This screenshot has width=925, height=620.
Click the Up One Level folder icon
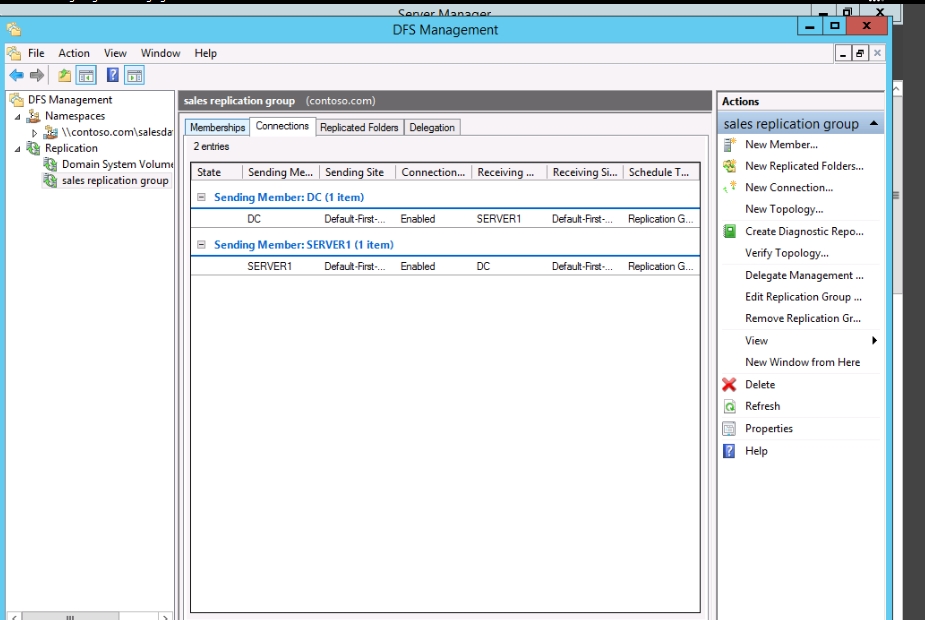(65, 75)
